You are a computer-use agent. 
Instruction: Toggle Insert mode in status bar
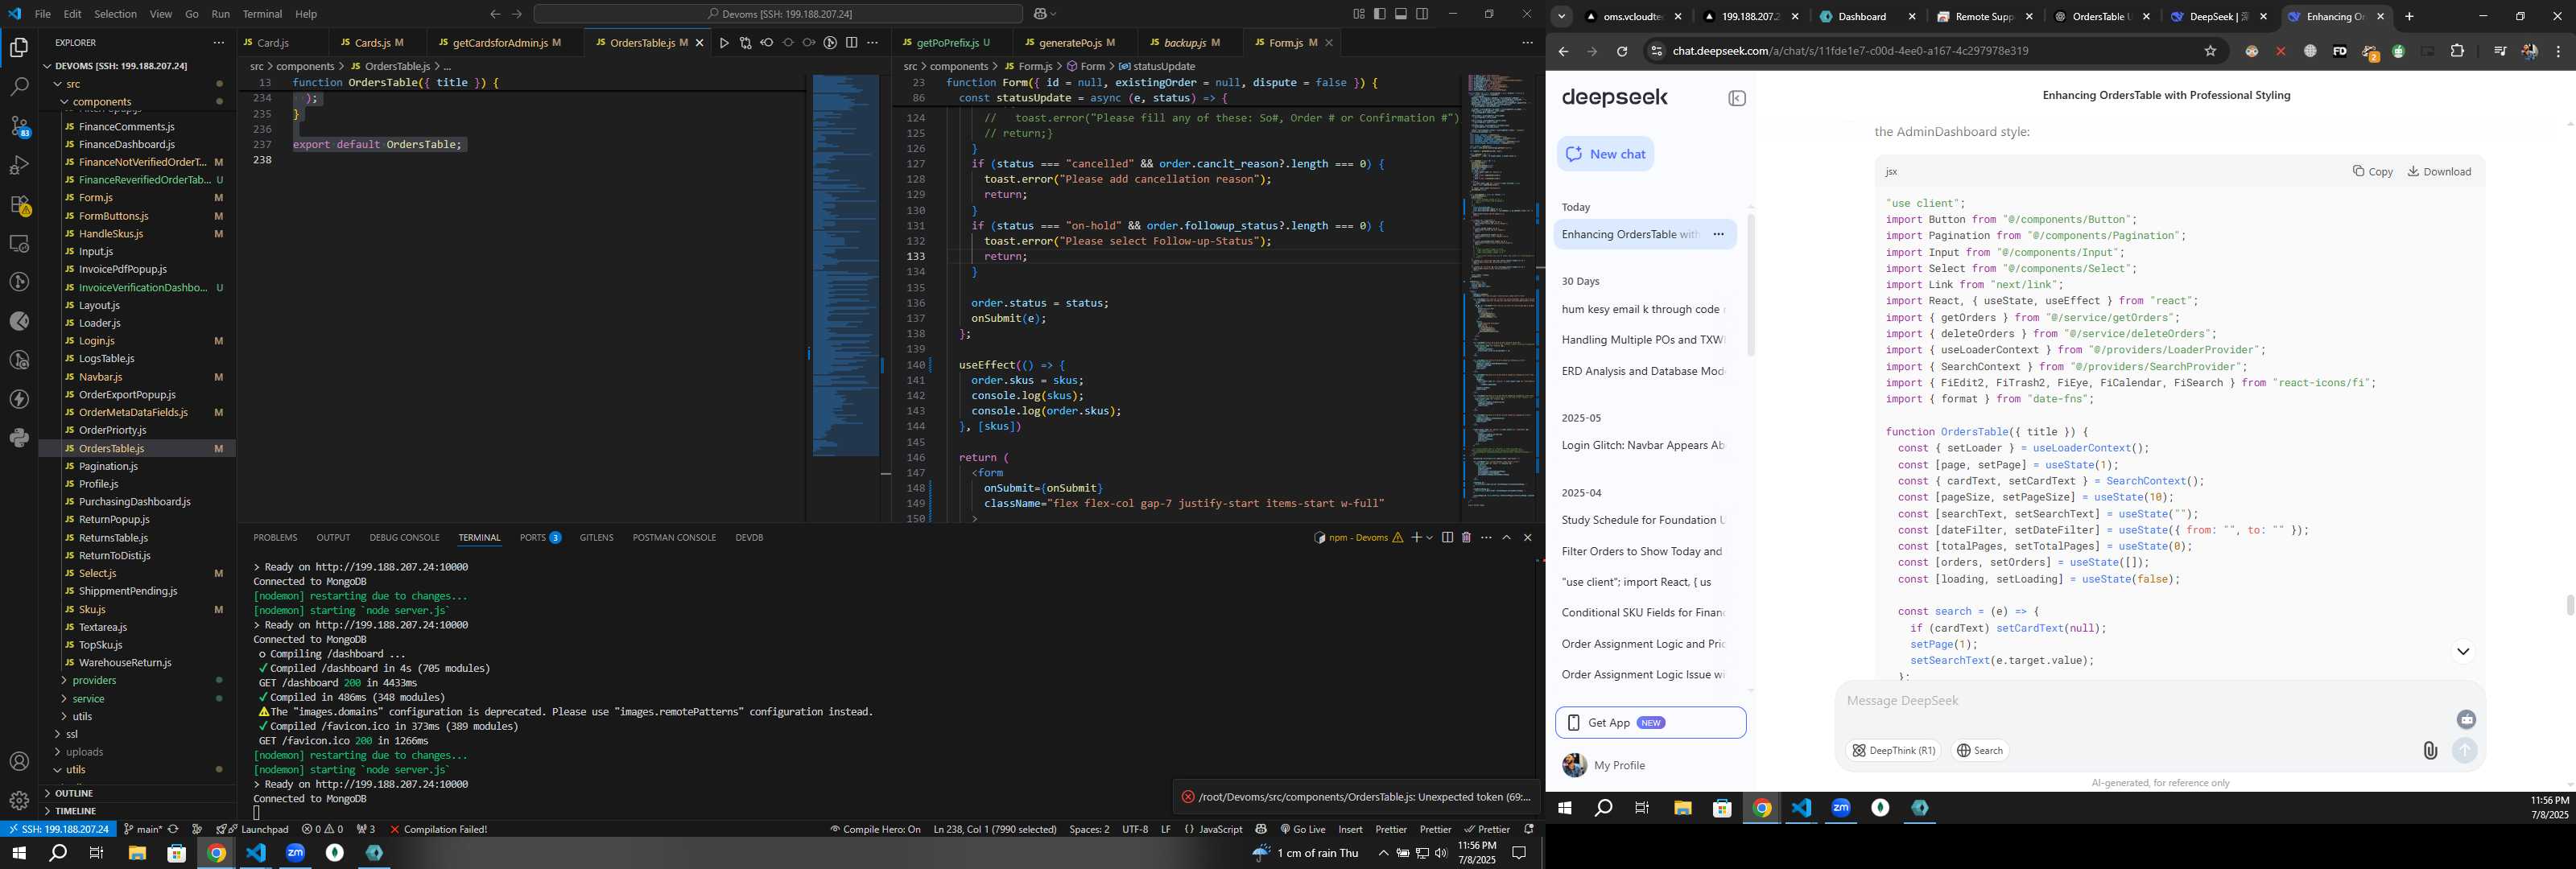point(1350,830)
